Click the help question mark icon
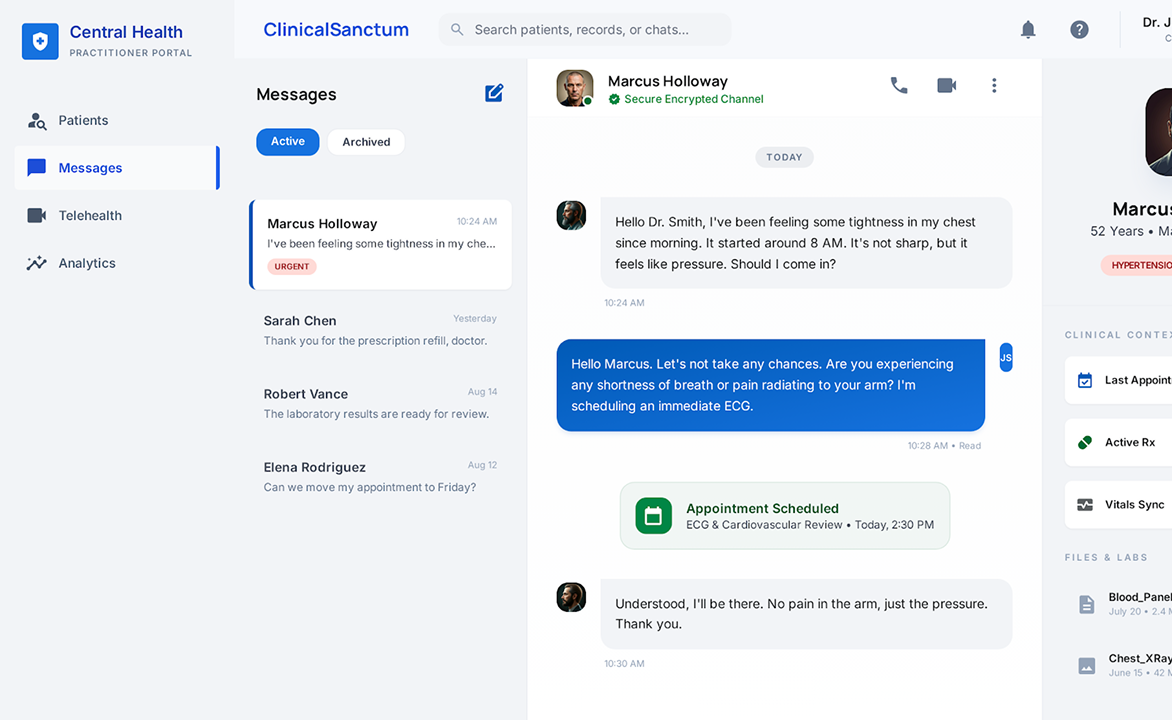The width and height of the screenshot is (1172, 720). coord(1079,30)
